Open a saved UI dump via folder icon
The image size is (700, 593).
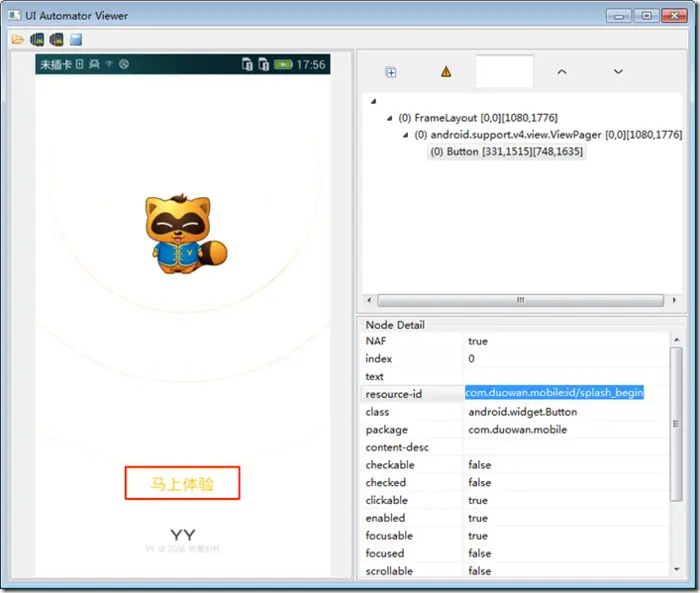17,40
